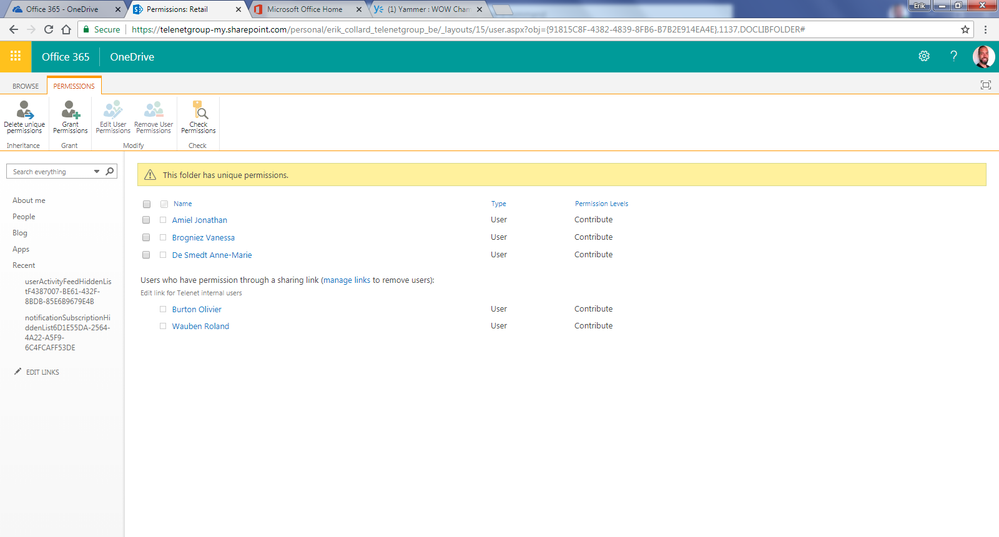Image resolution: width=999 pixels, height=537 pixels.
Task: Click the EDIT LINKS link
Action: tap(42, 372)
